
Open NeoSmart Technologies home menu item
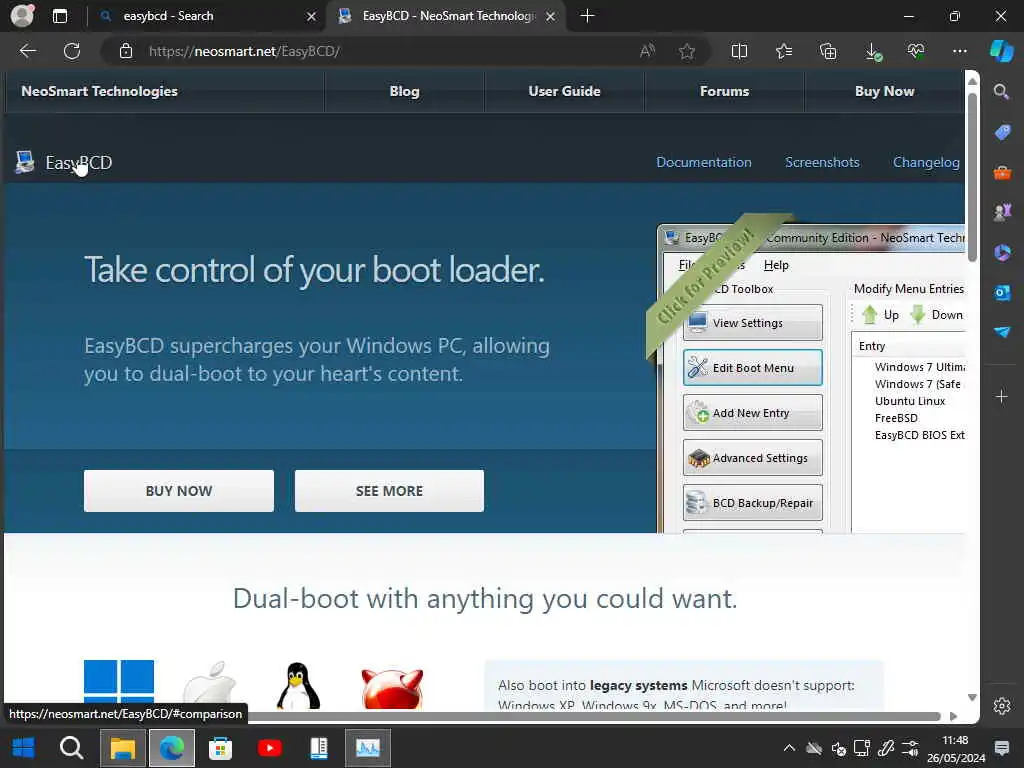click(x=99, y=91)
